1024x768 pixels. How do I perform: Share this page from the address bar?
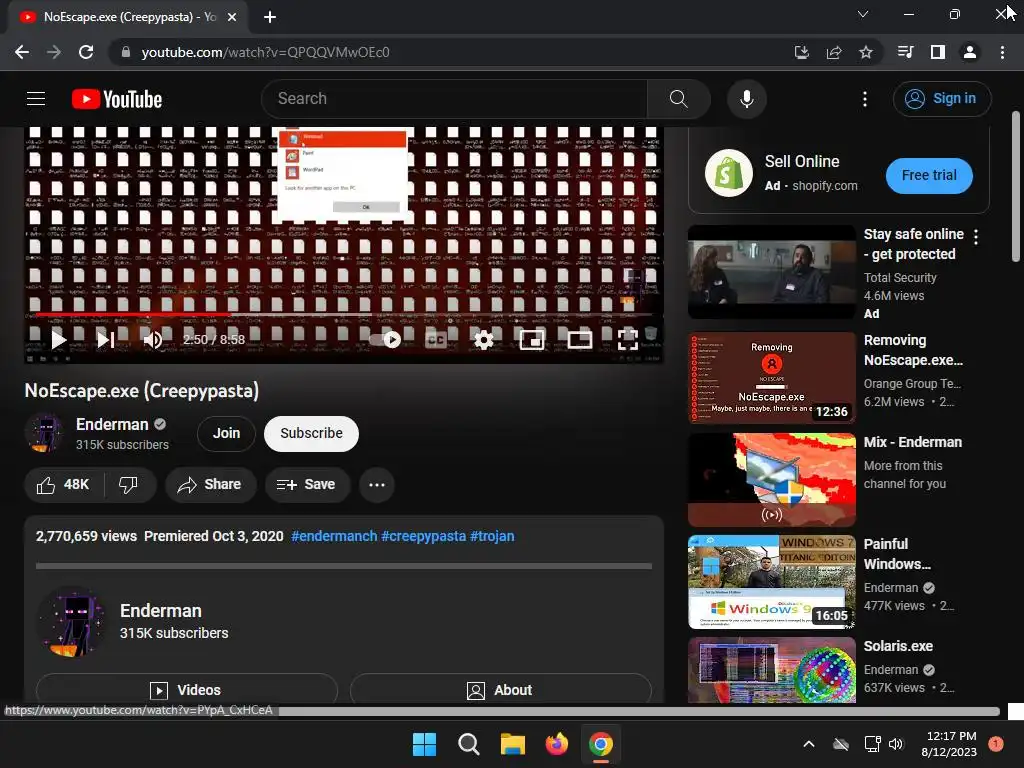pyautogui.click(x=834, y=52)
